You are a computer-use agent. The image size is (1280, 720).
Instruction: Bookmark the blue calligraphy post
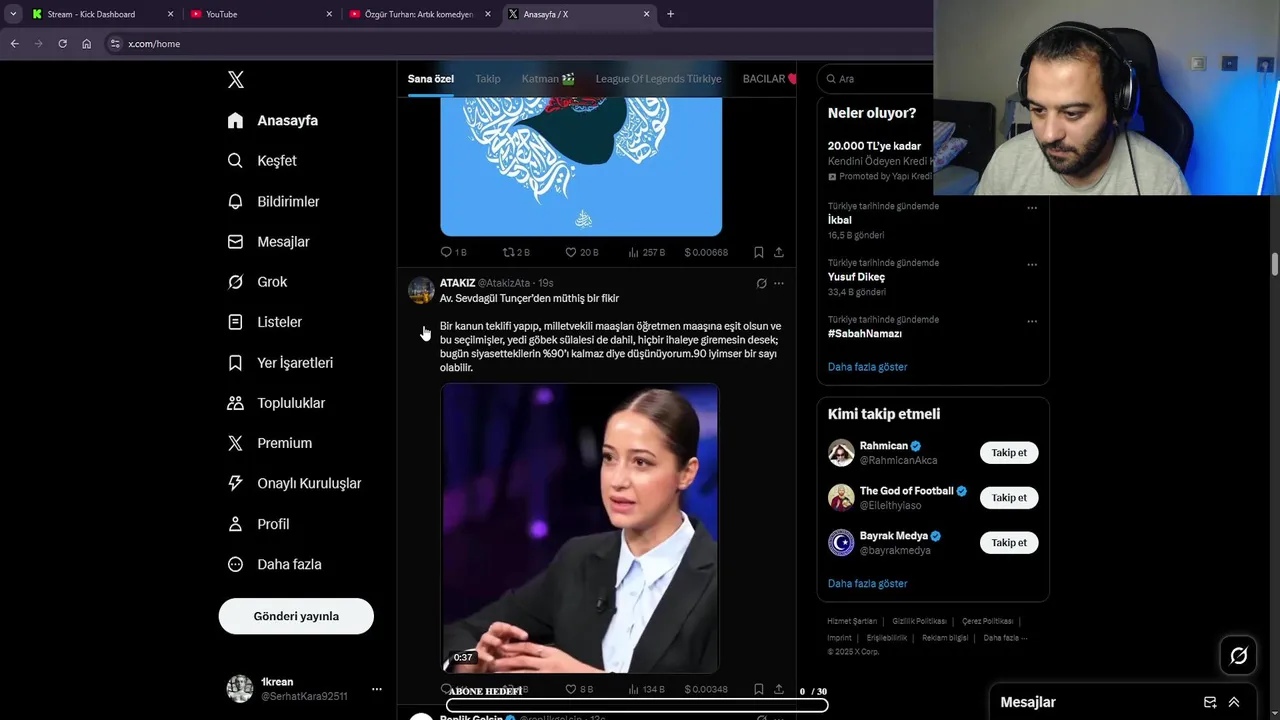coord(759,252)
